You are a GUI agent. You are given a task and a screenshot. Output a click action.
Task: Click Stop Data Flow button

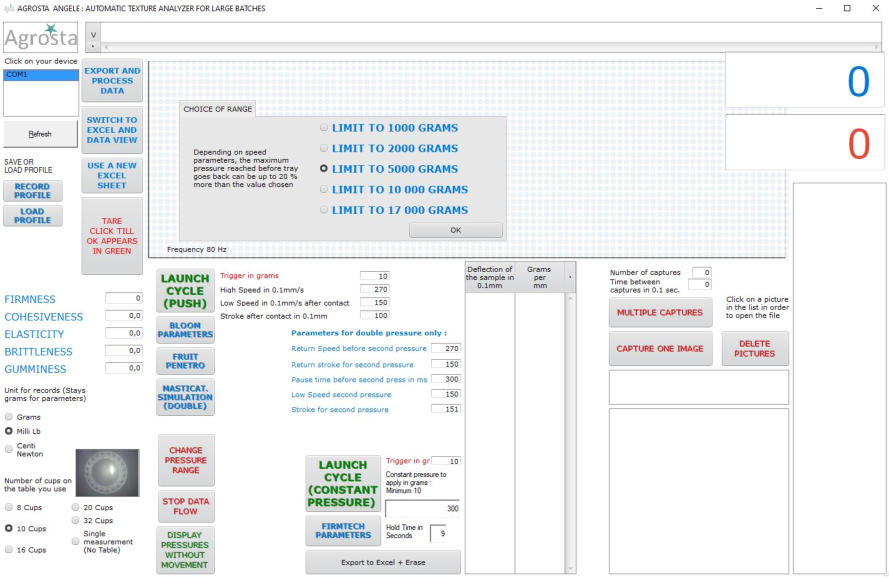[186, 507]
